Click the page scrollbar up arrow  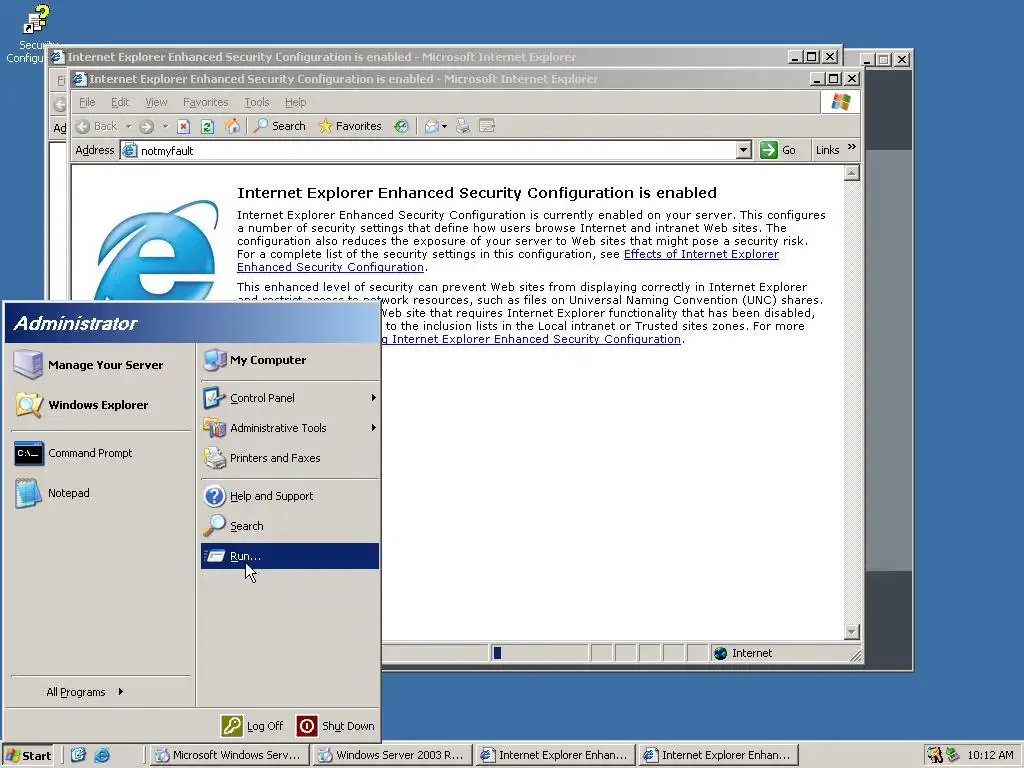click(x=852, y=173)
